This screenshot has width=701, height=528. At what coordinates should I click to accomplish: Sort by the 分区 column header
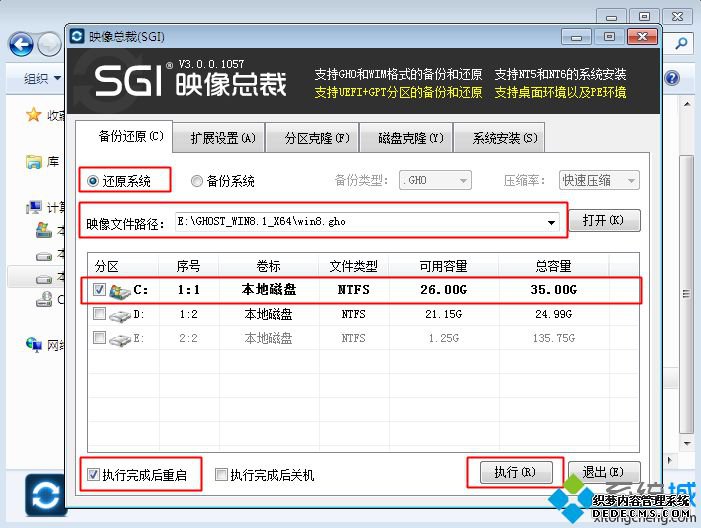123,266
